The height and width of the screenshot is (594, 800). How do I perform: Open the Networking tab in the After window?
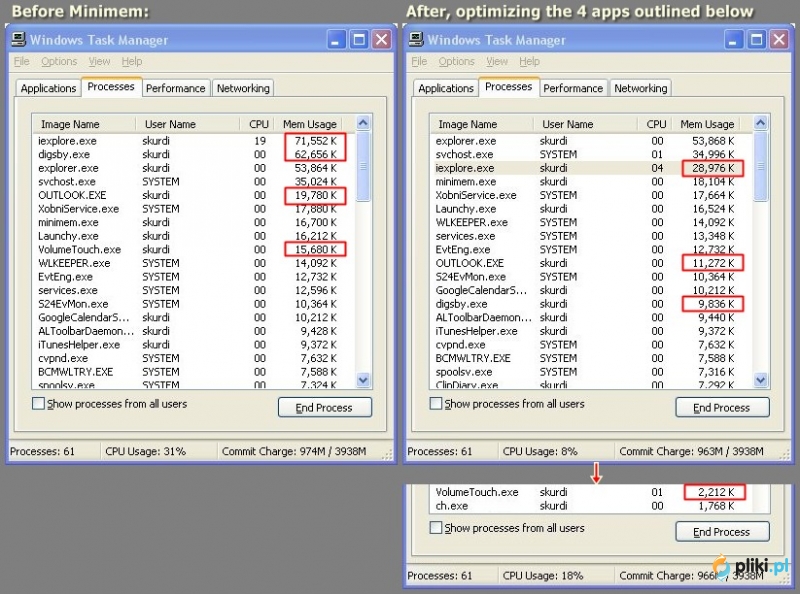point(640,88)
